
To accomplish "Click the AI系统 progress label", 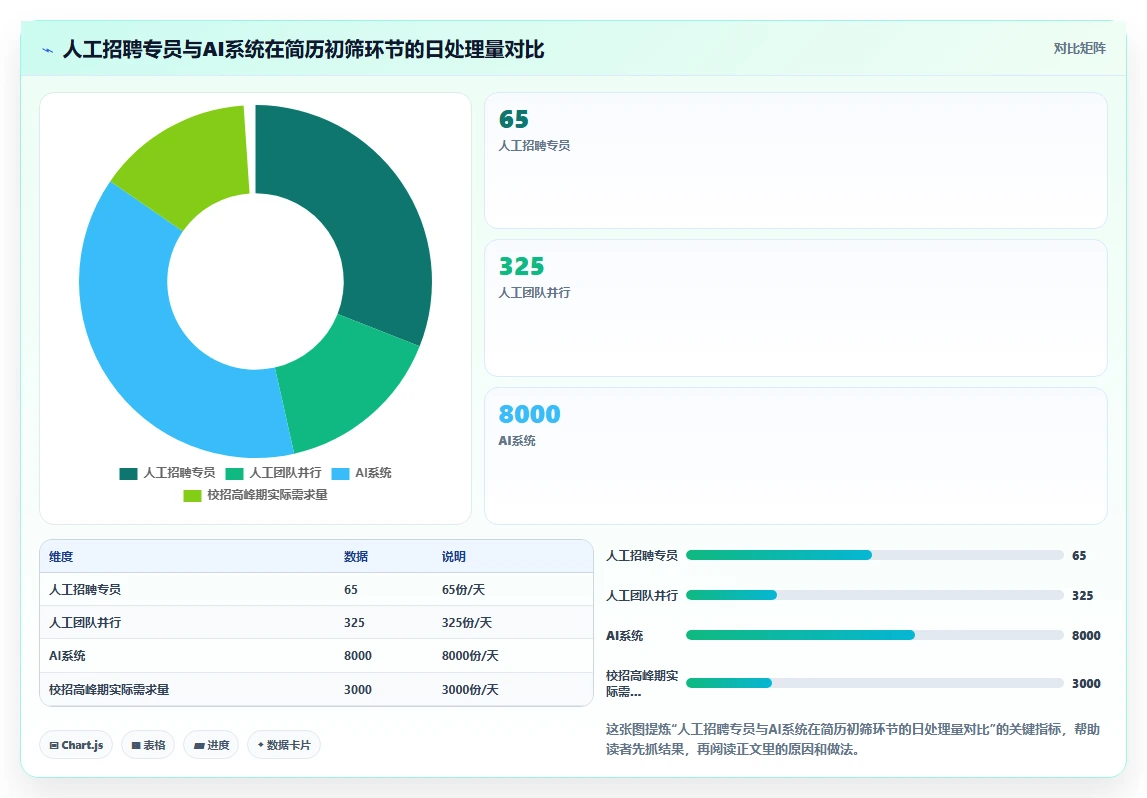I will tap(624, 636).
